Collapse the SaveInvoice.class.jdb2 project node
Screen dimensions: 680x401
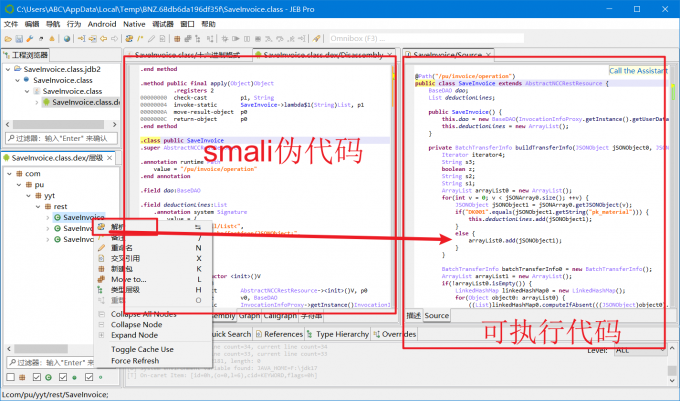click(x=9, y=70)
